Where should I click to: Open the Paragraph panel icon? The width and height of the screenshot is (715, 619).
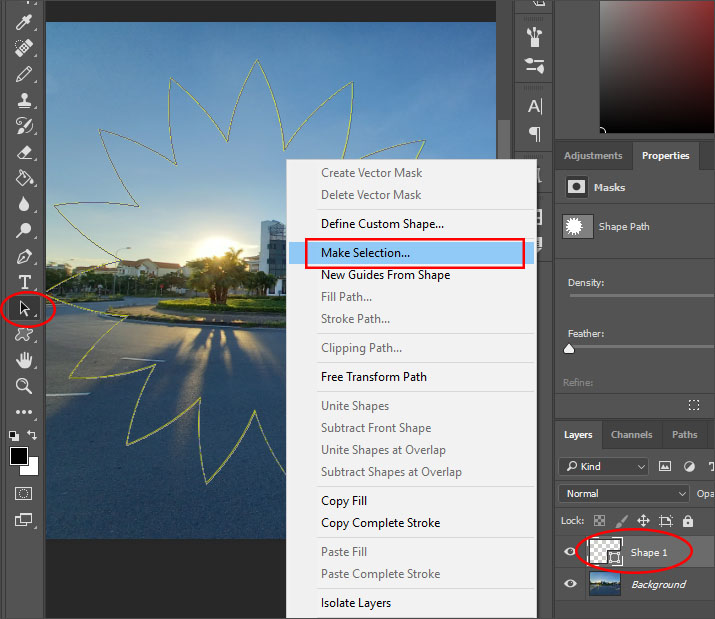click(x=535, y=134)
